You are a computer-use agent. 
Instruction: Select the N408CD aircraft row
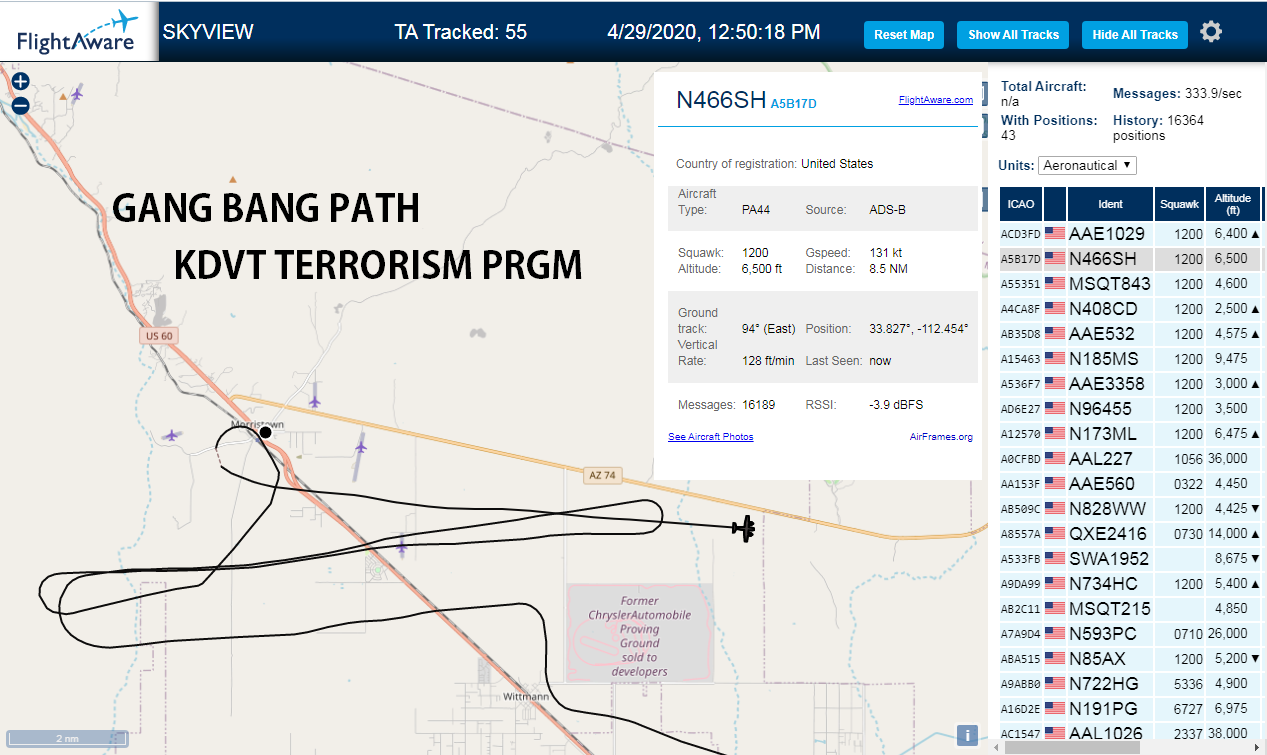click(x=1129, y=308)
